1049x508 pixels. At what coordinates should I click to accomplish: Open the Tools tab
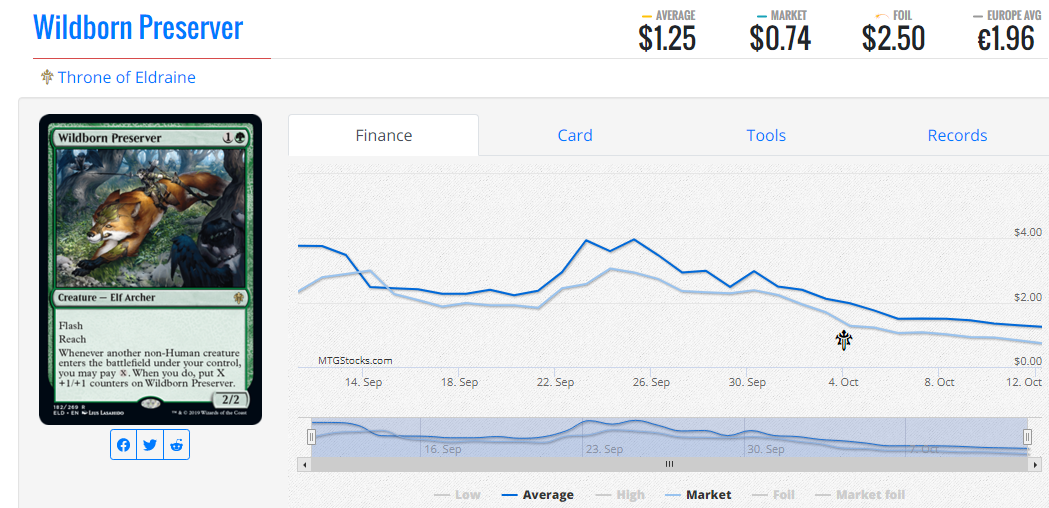(766, 135)
